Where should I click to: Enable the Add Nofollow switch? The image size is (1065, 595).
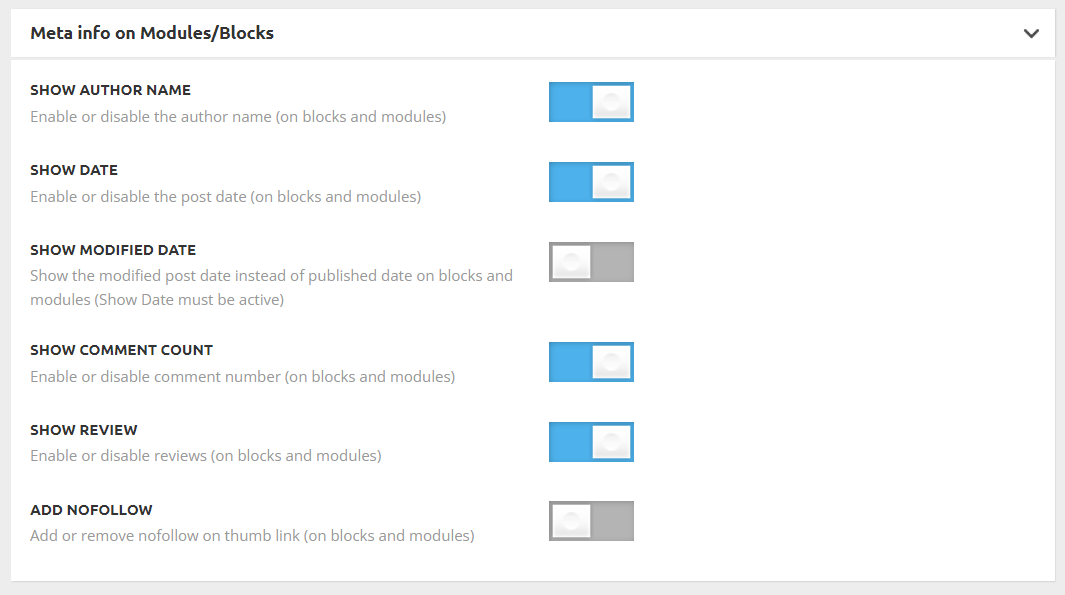591,521
